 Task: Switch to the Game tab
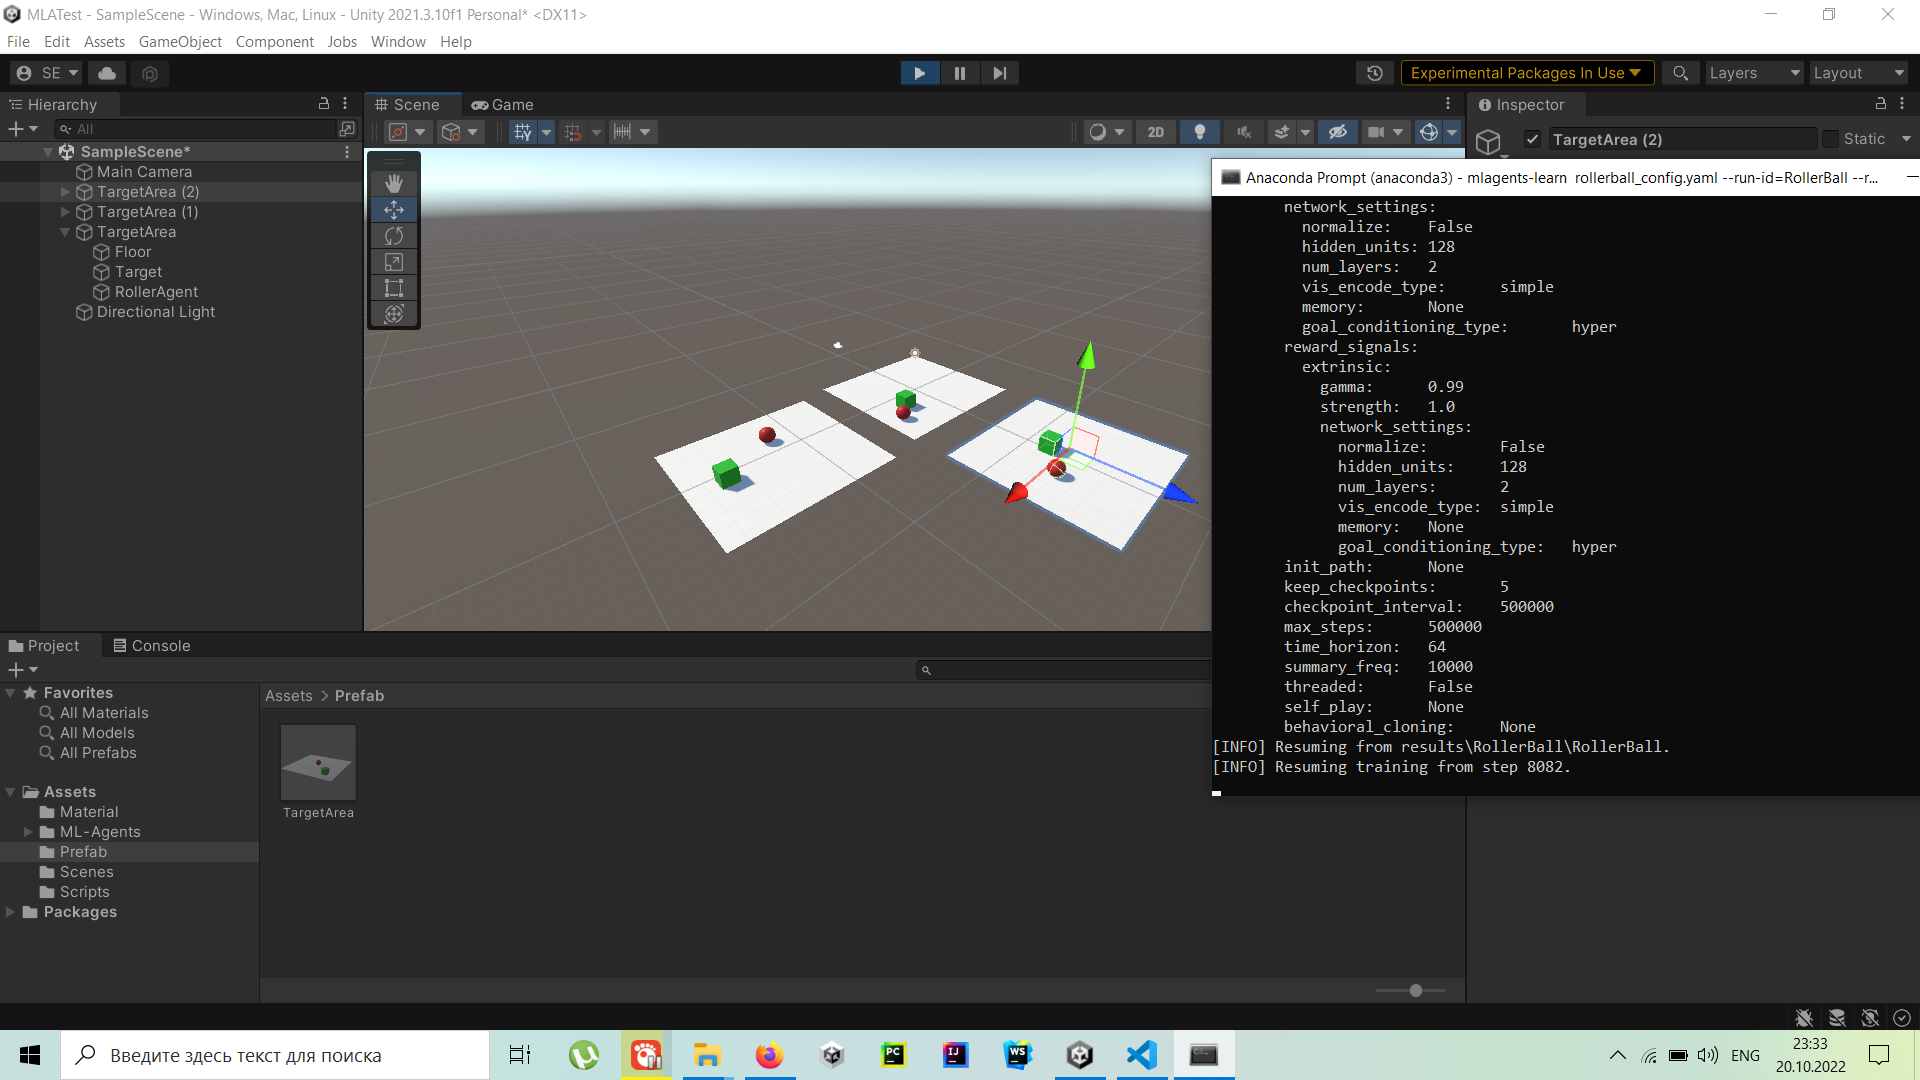pyautogui.click(x=503, y=105)
